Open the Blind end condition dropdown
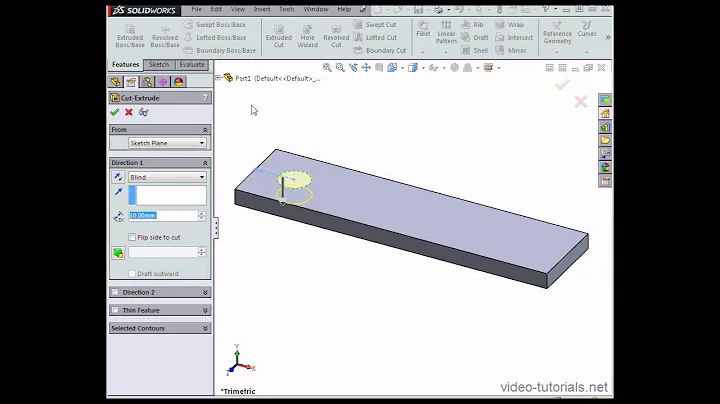The width and height of the screenshot is (720, 404). tap(167, 177)
